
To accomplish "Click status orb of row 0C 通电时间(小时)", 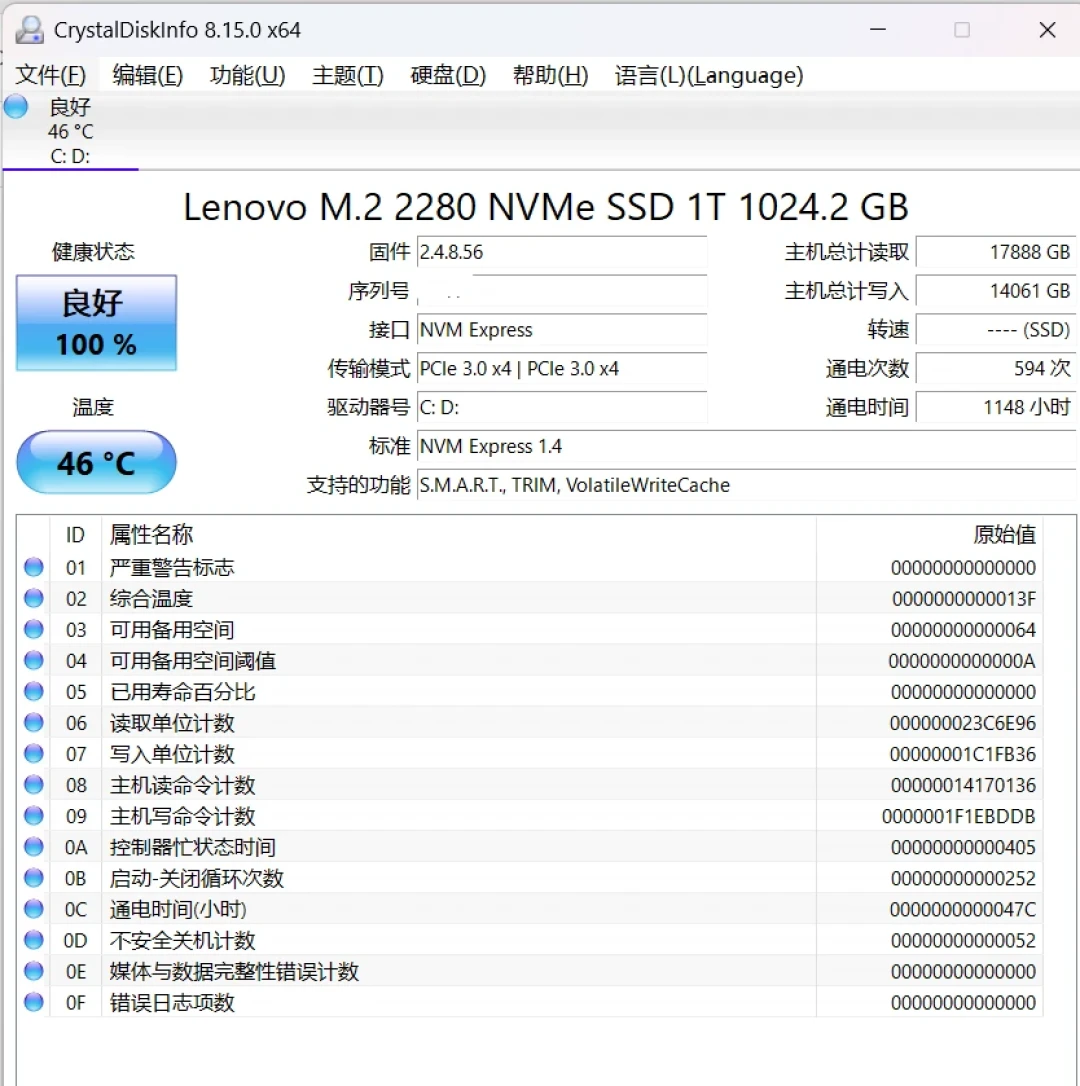I will [33, 909].
